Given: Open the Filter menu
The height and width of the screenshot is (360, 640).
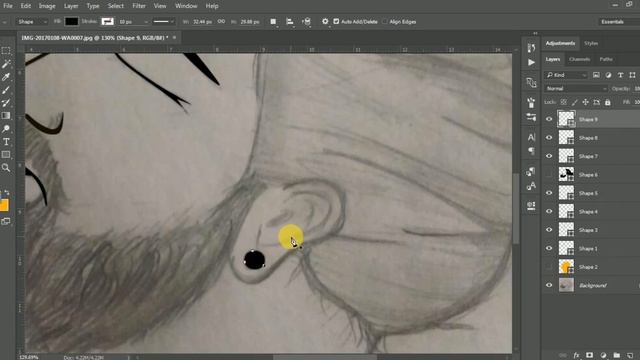Looking at the screenshot, I should coord(139,6).
